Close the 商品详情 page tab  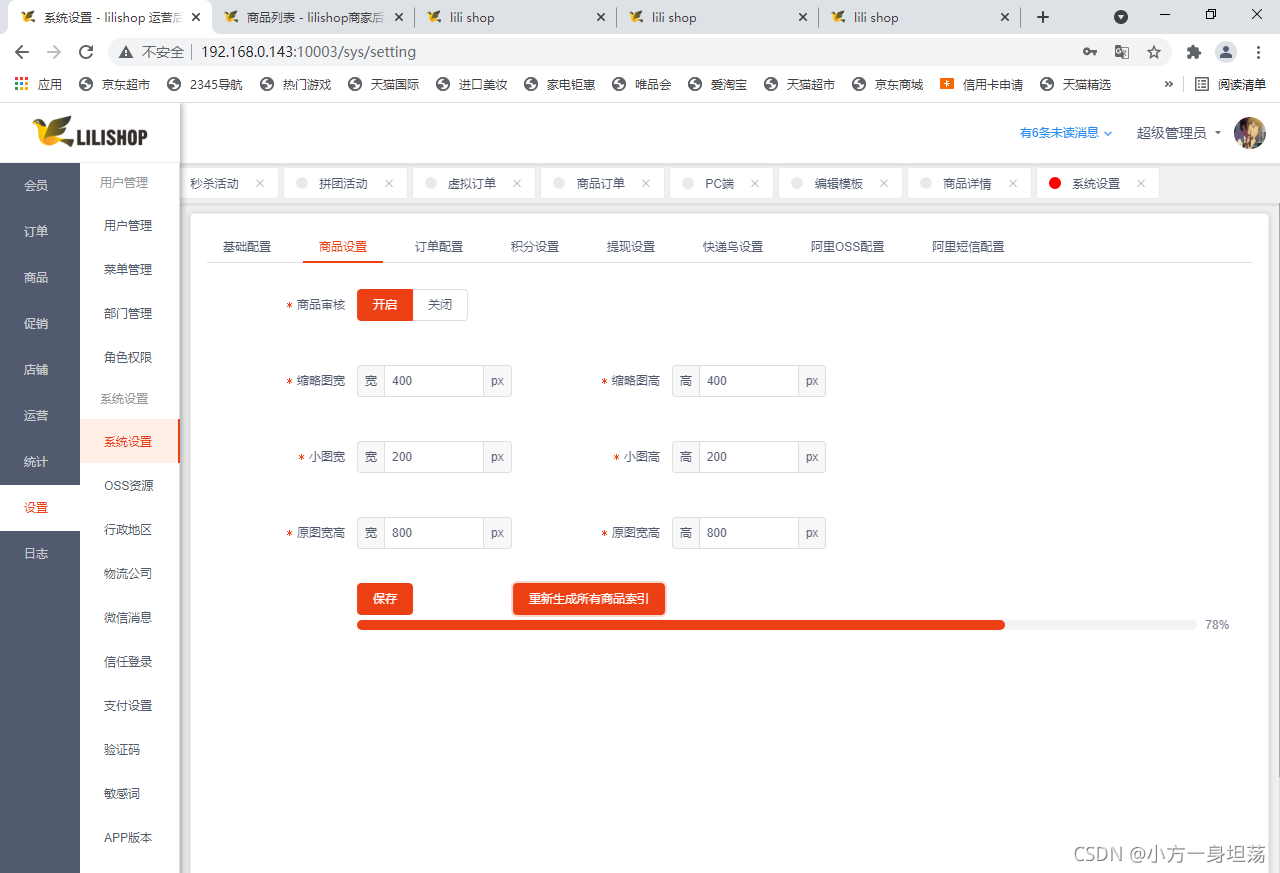(x=1013, y=183)
